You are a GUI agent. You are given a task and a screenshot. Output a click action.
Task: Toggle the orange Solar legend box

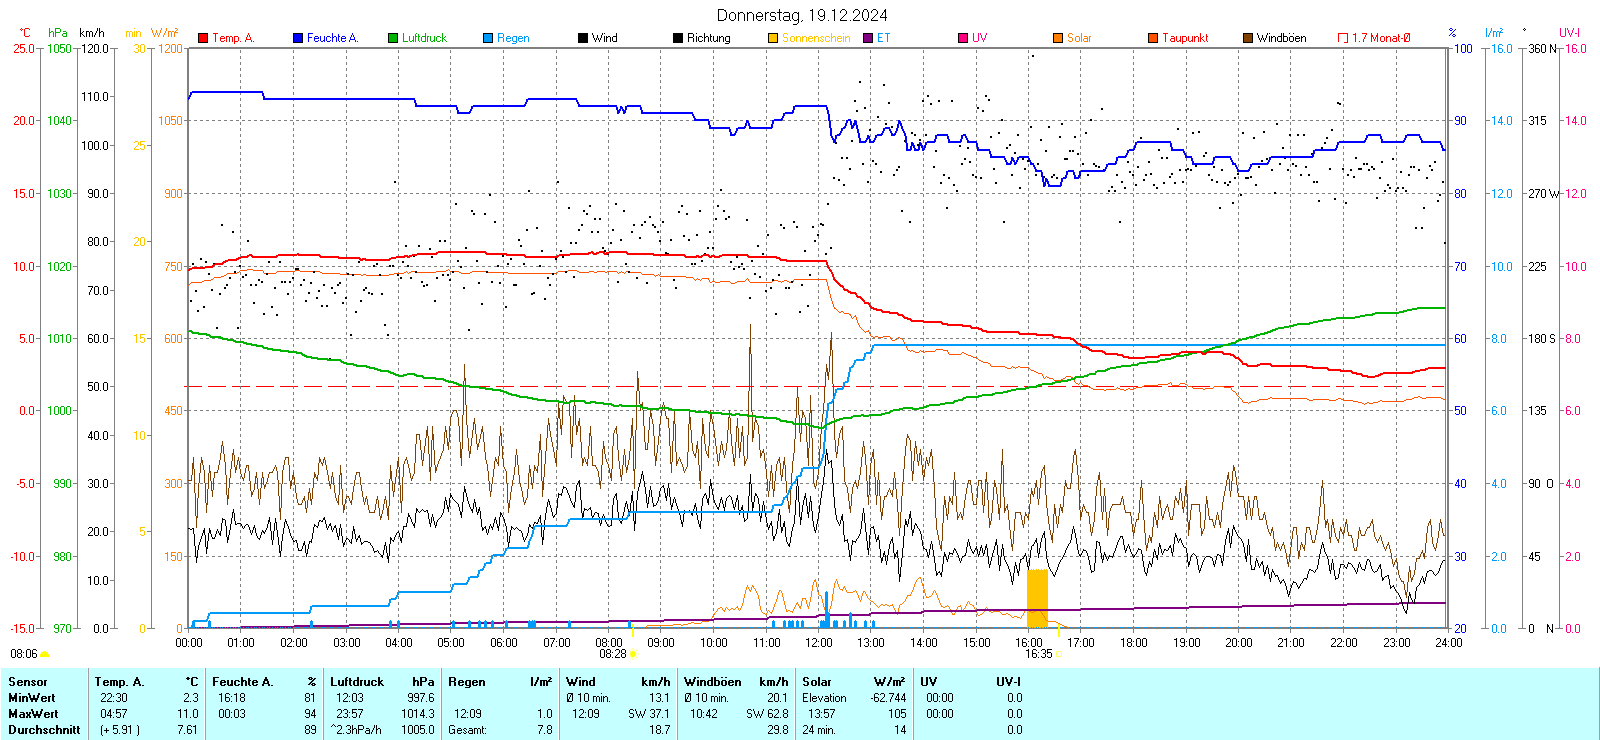[x=1058, y=38]
